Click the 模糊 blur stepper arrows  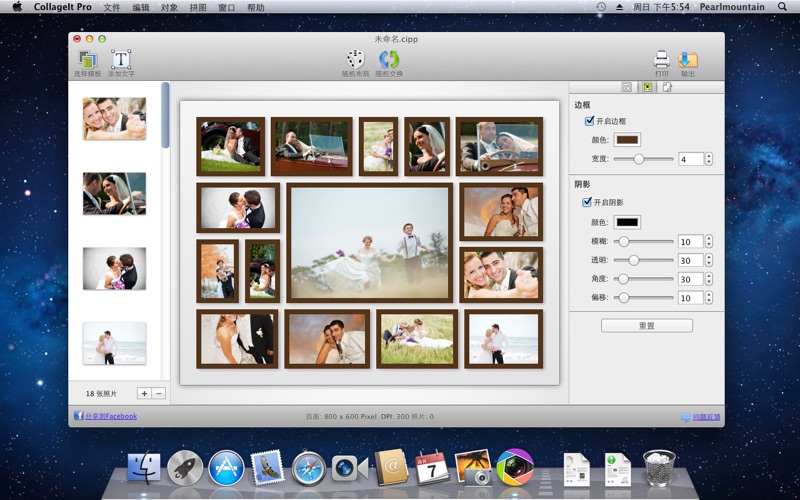click(x=709, y=241)
